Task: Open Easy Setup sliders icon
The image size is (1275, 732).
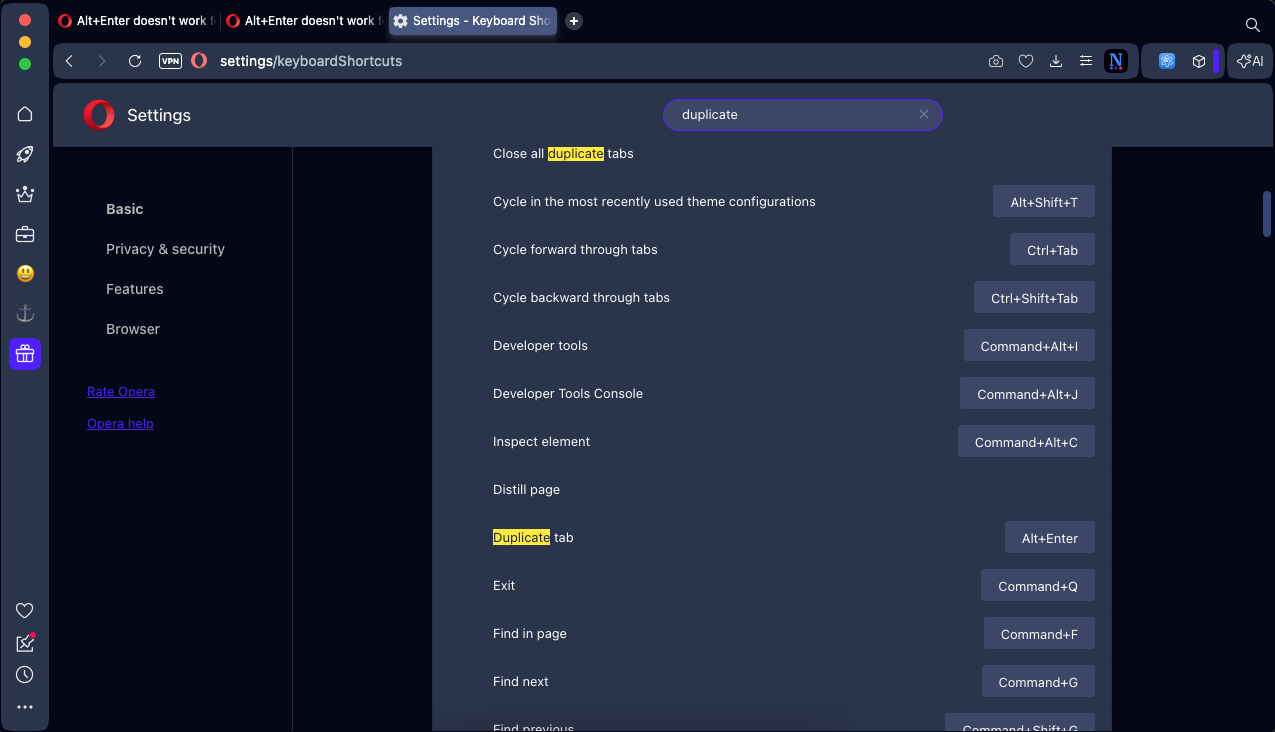Action: (x=1085, y=61)
